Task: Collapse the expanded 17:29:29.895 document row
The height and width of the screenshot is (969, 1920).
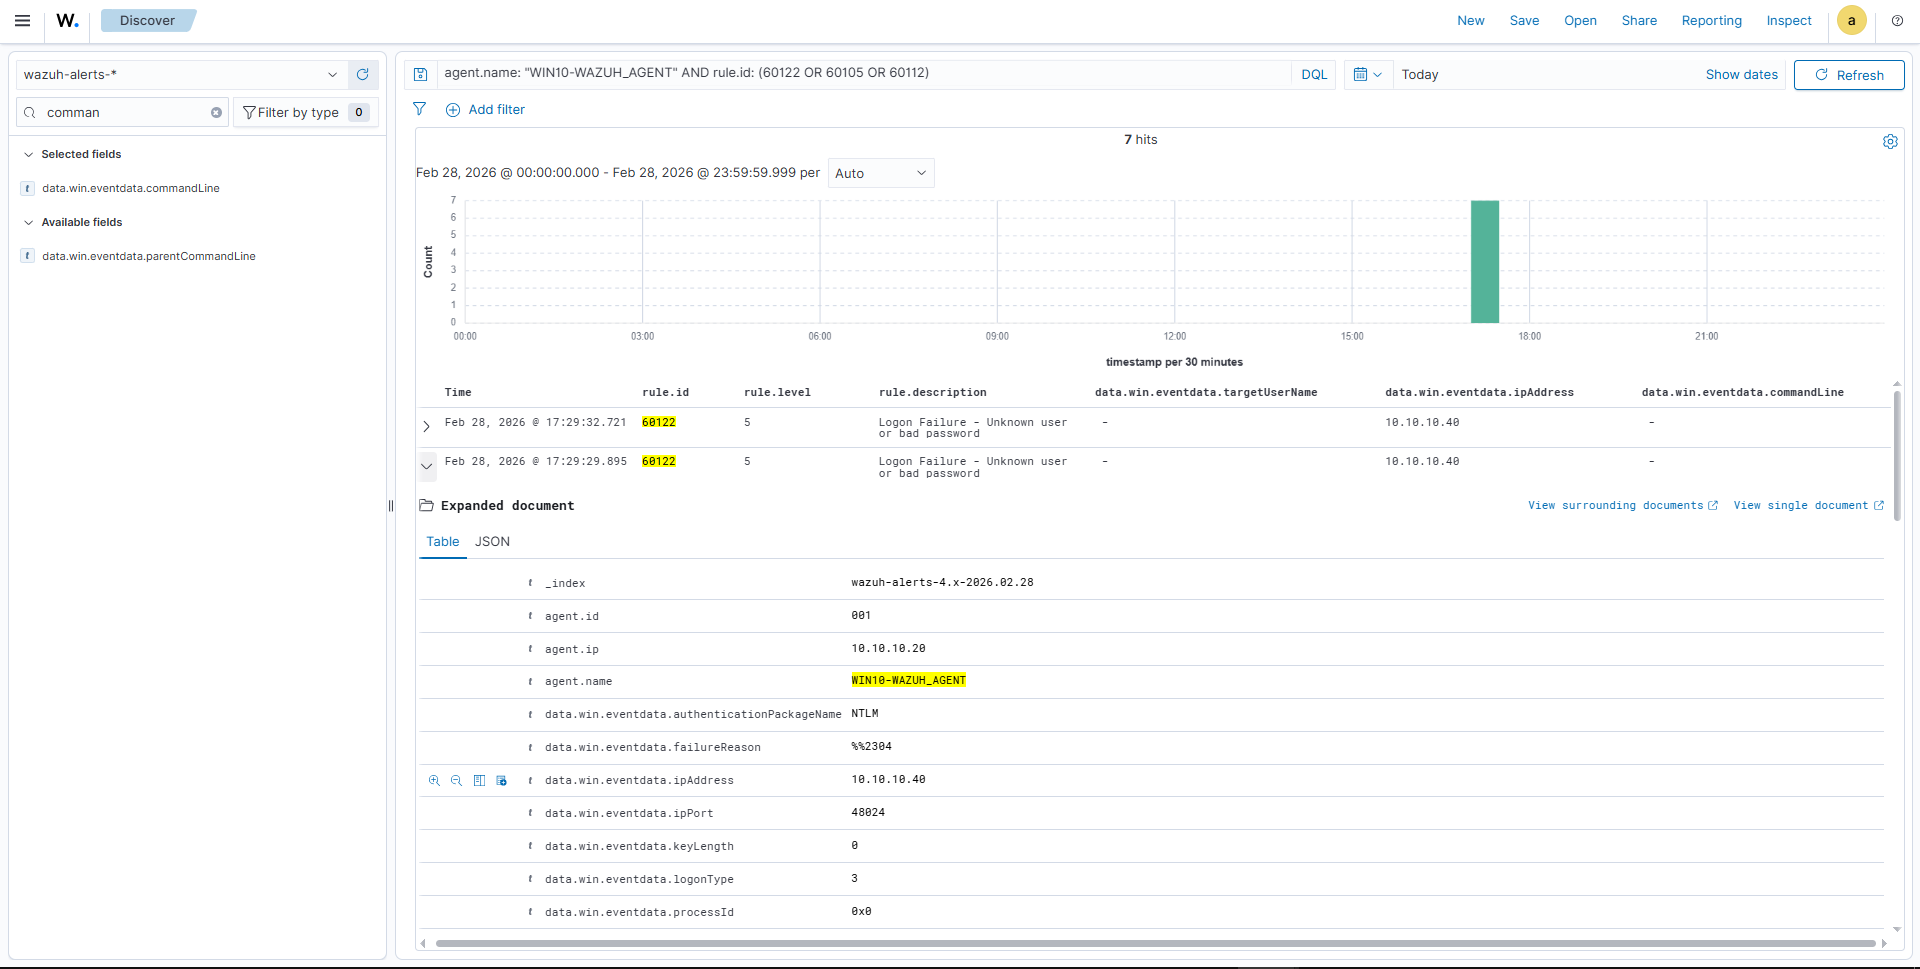Action: click(427, 466)
